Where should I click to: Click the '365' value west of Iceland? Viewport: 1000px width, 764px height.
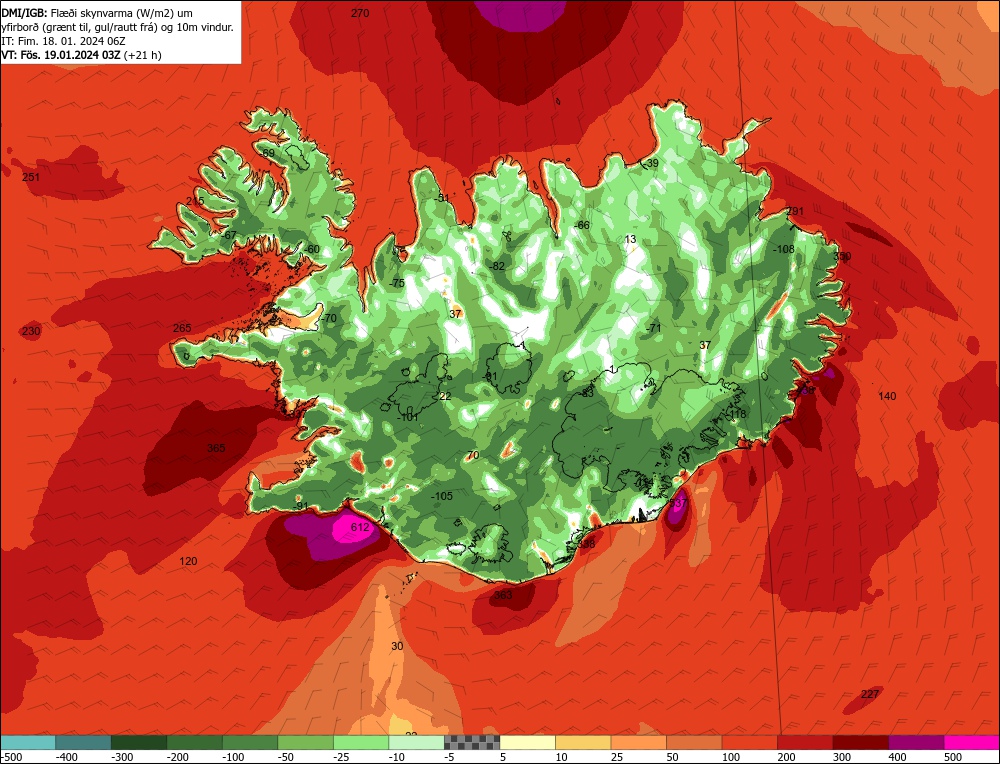point(216,448)
